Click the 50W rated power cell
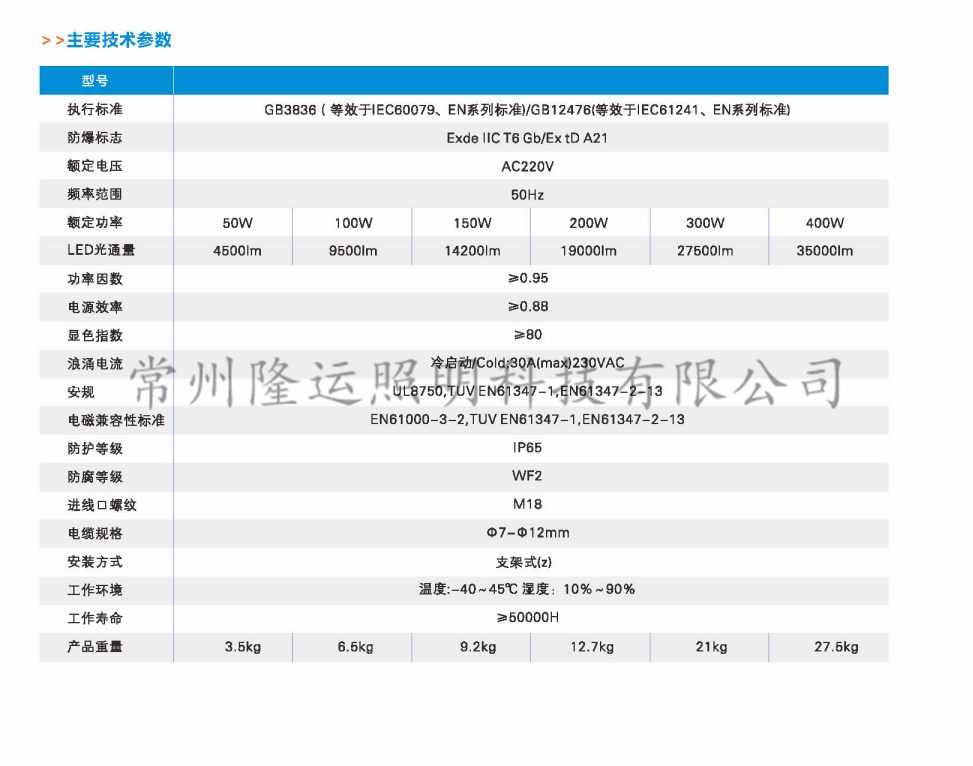This screenshot has width=973, height=766. 237,223
